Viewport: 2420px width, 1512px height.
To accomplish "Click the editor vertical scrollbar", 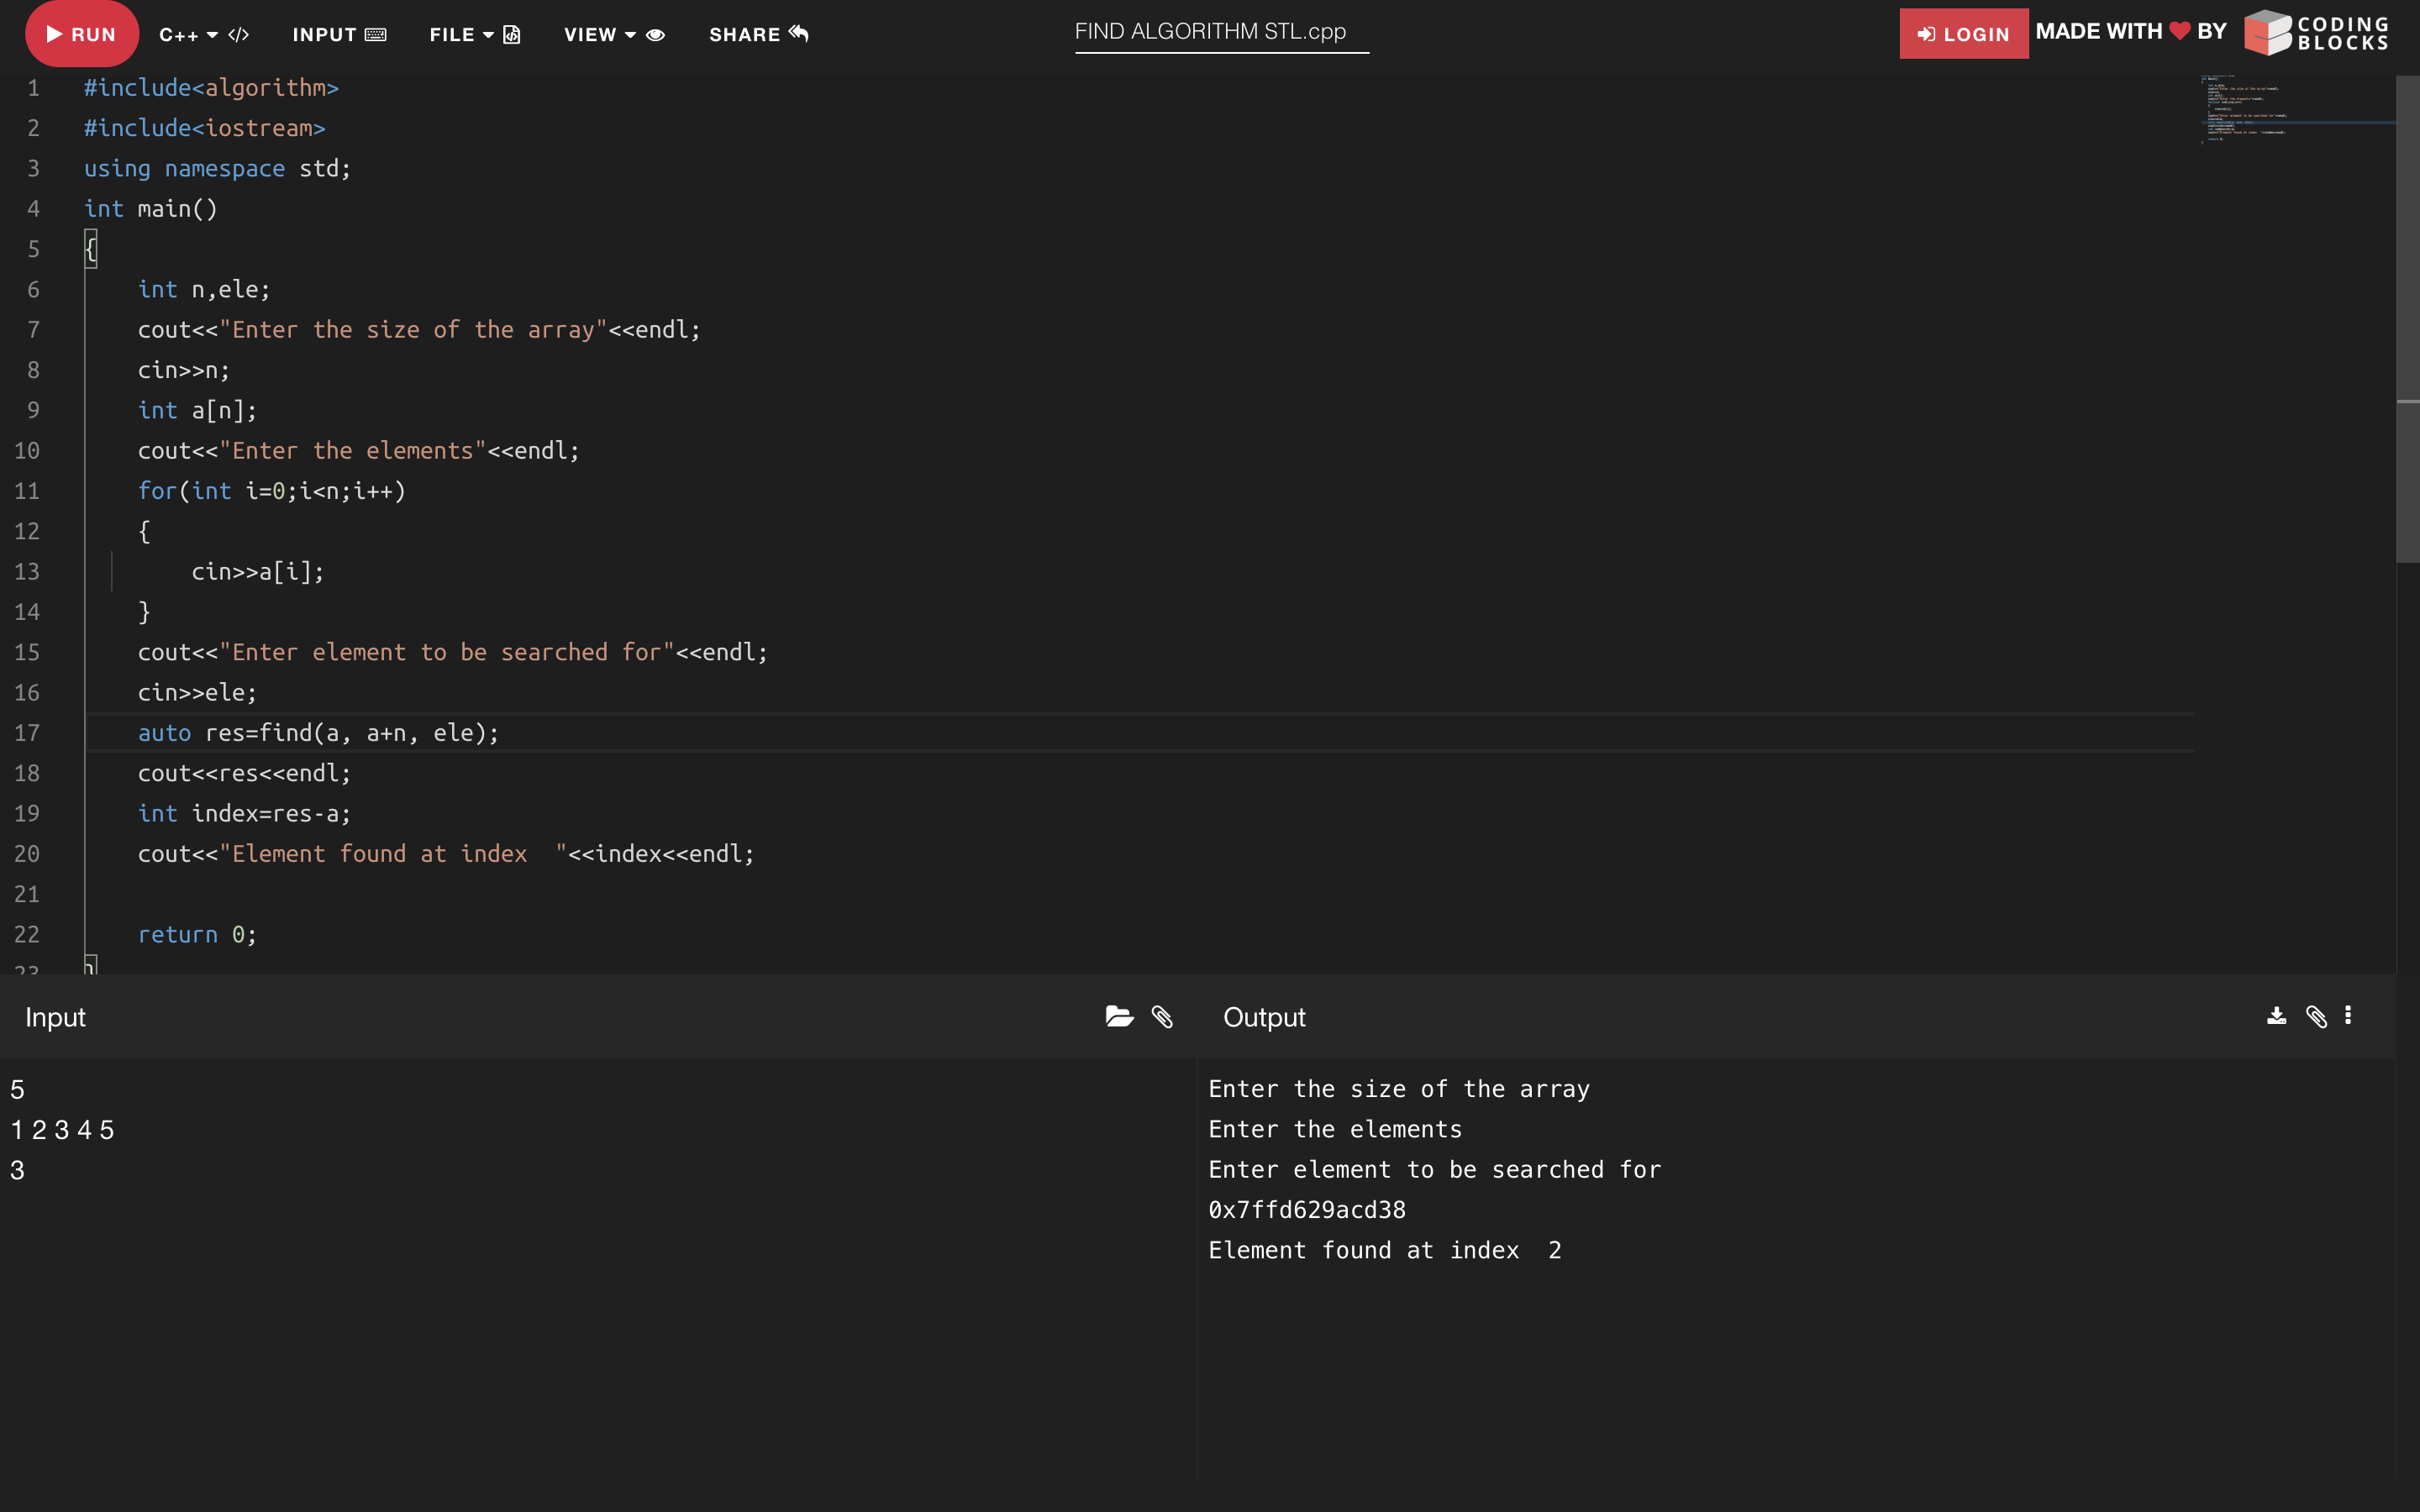I will click(2407, 320).
